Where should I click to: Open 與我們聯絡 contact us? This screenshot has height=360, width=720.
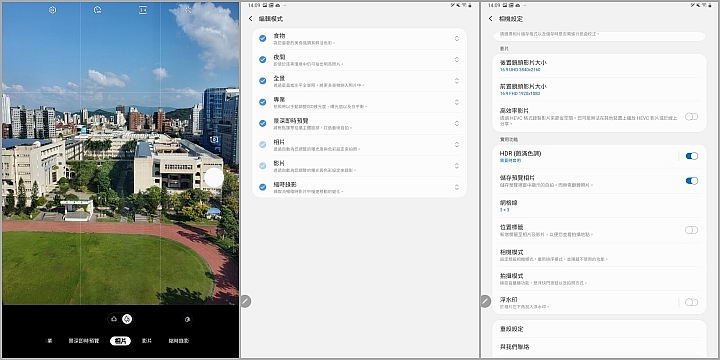(599, 347)
